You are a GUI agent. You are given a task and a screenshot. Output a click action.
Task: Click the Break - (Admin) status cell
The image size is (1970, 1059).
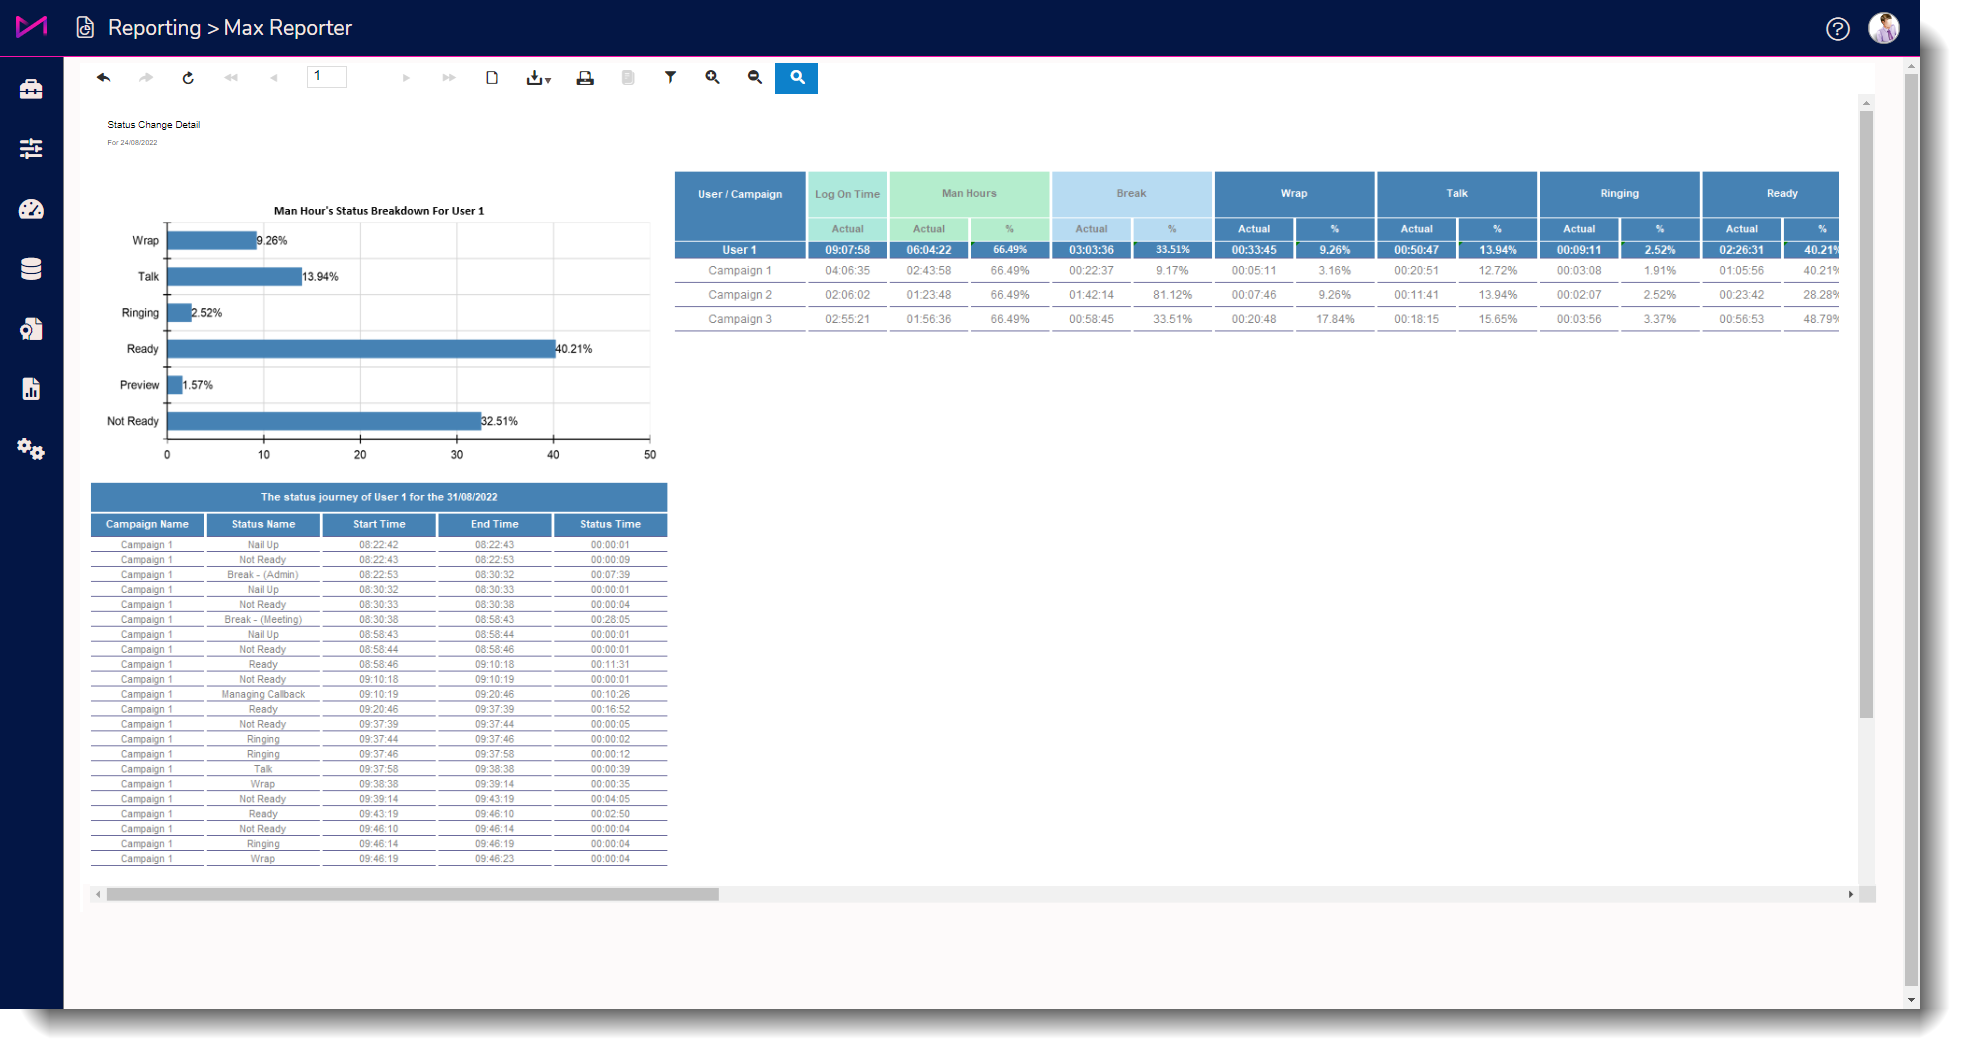click(x=263, y=575)
